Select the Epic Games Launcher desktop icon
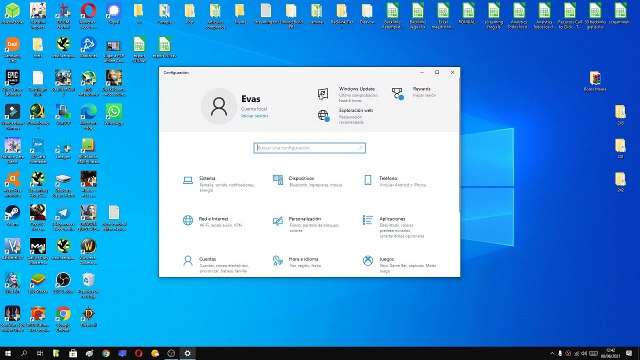 pos(13,83)
